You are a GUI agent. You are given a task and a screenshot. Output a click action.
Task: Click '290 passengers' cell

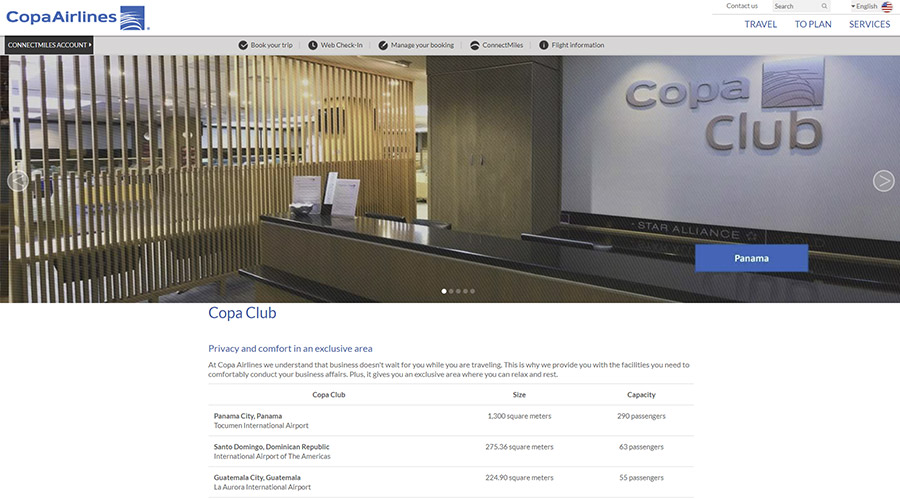(x=641, y=416)
